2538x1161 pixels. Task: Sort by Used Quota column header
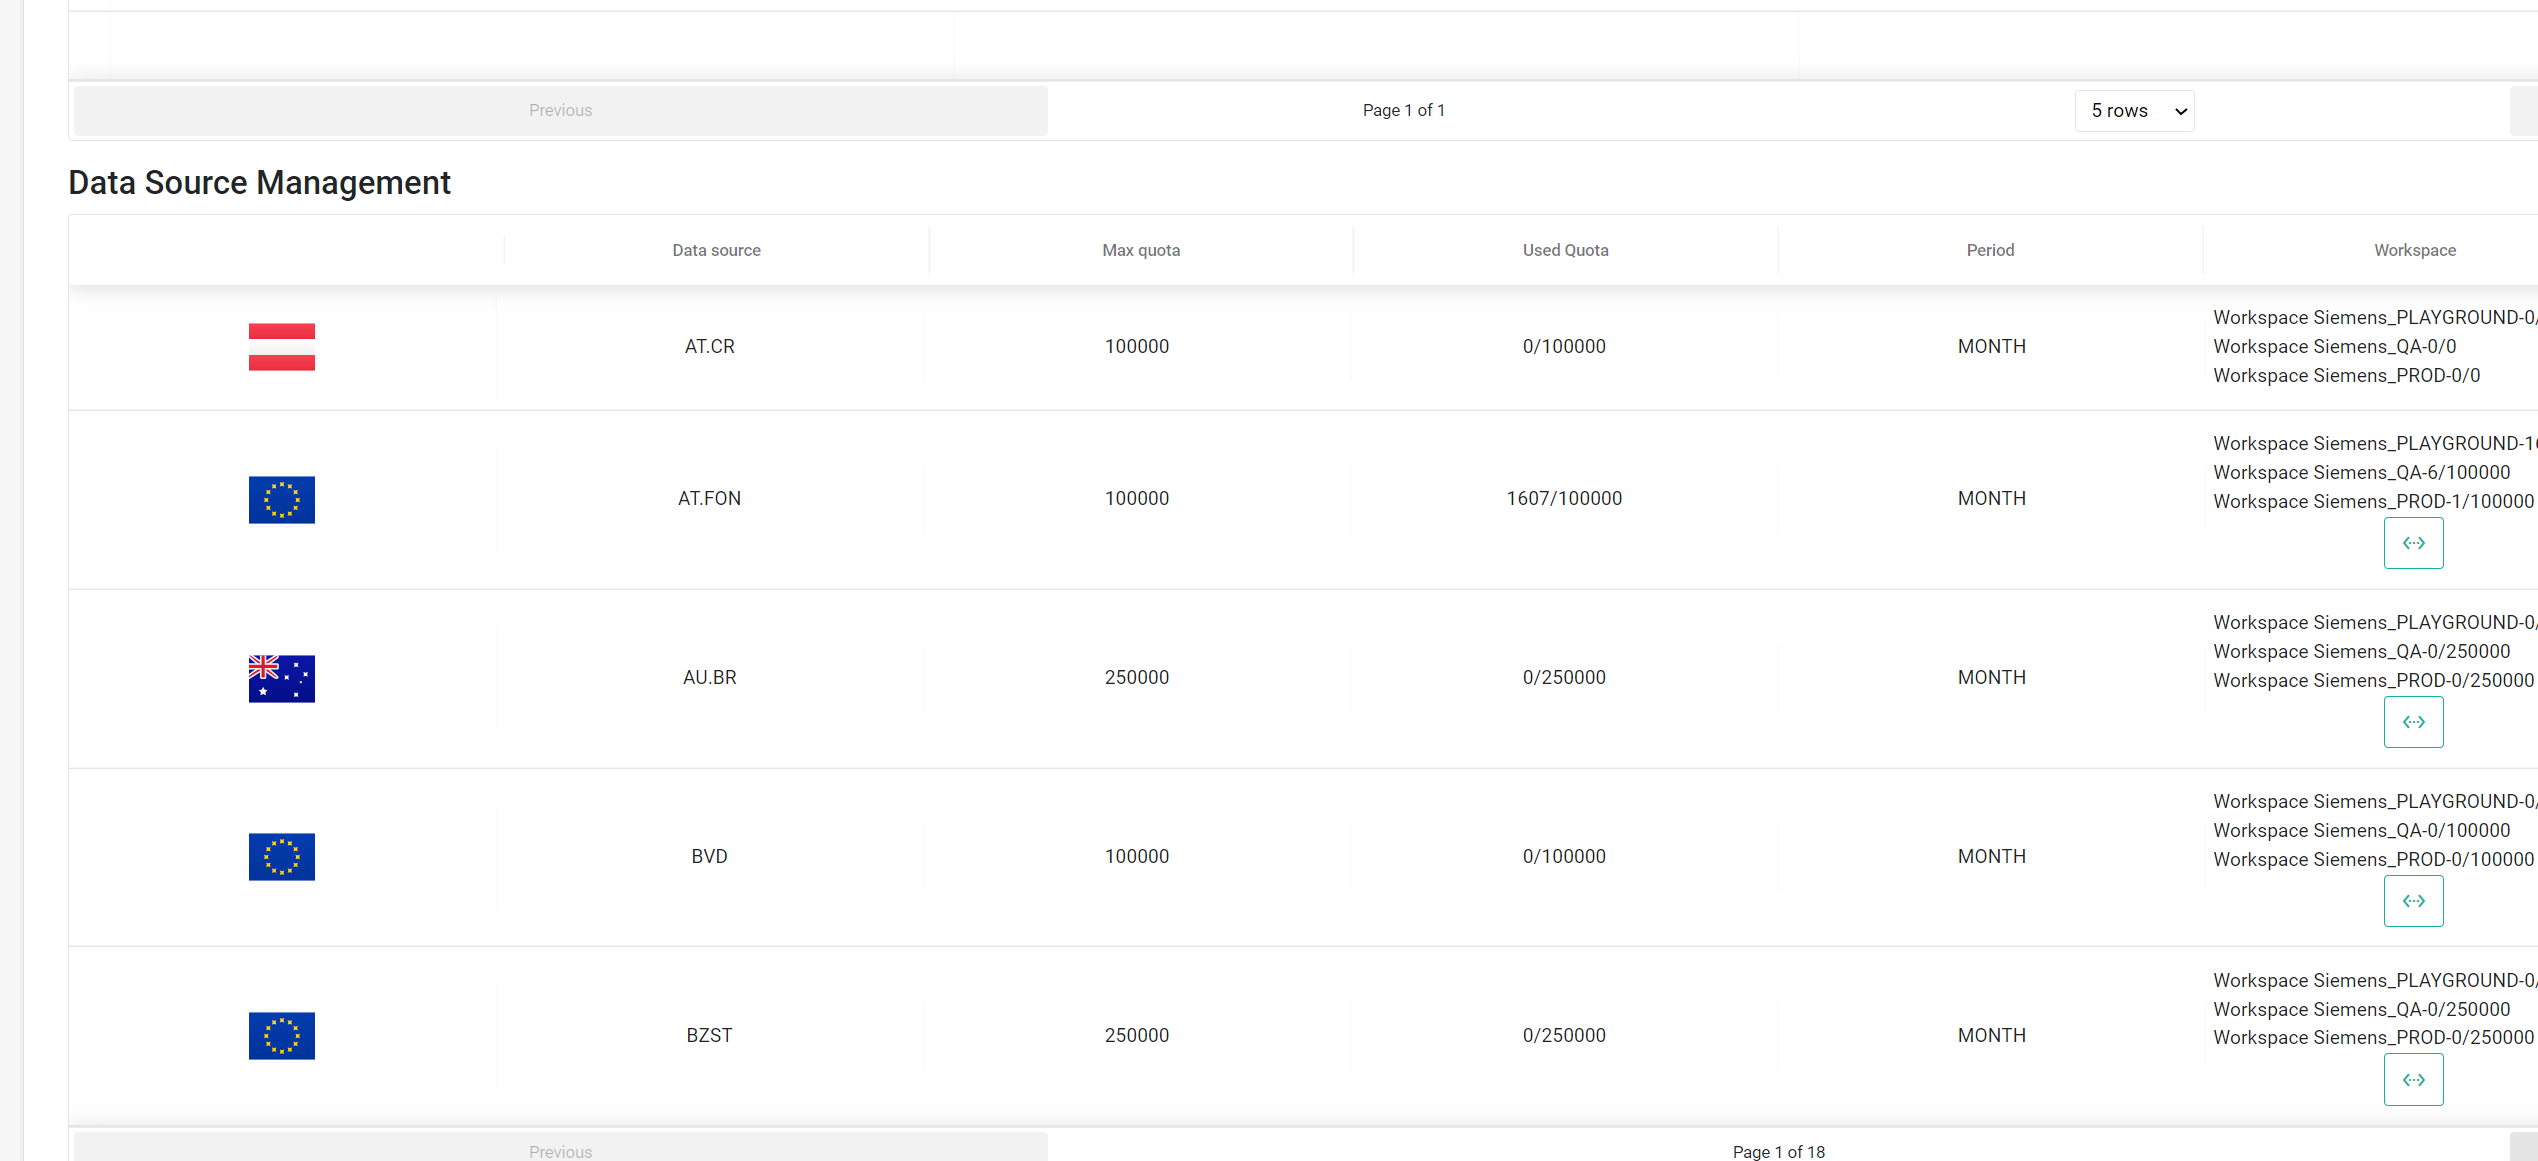pos(1565,250)
